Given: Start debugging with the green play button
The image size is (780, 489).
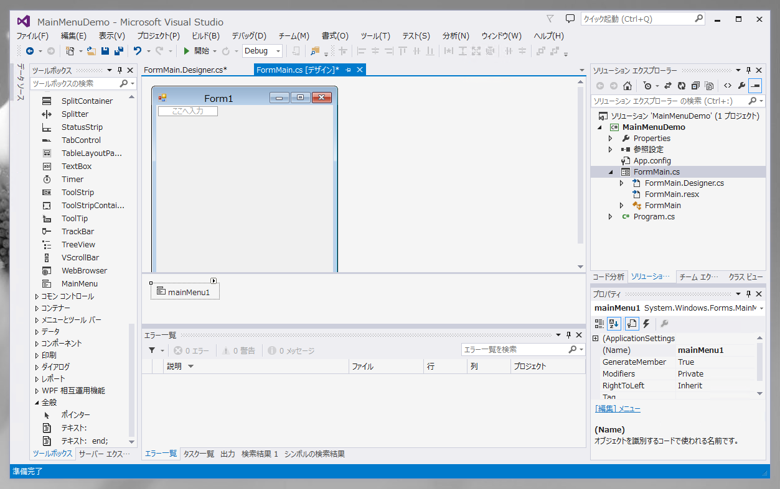Looking at the screenshot, I should tap(186, 51).
